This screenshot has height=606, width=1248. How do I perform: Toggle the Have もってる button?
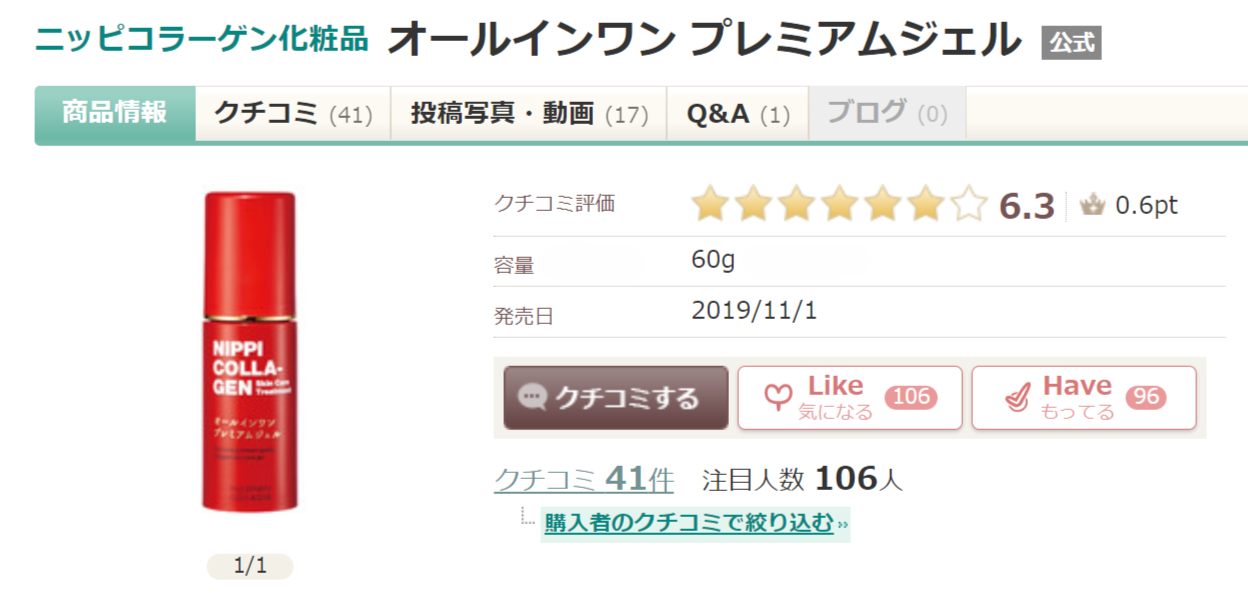tap(1084, 398)
